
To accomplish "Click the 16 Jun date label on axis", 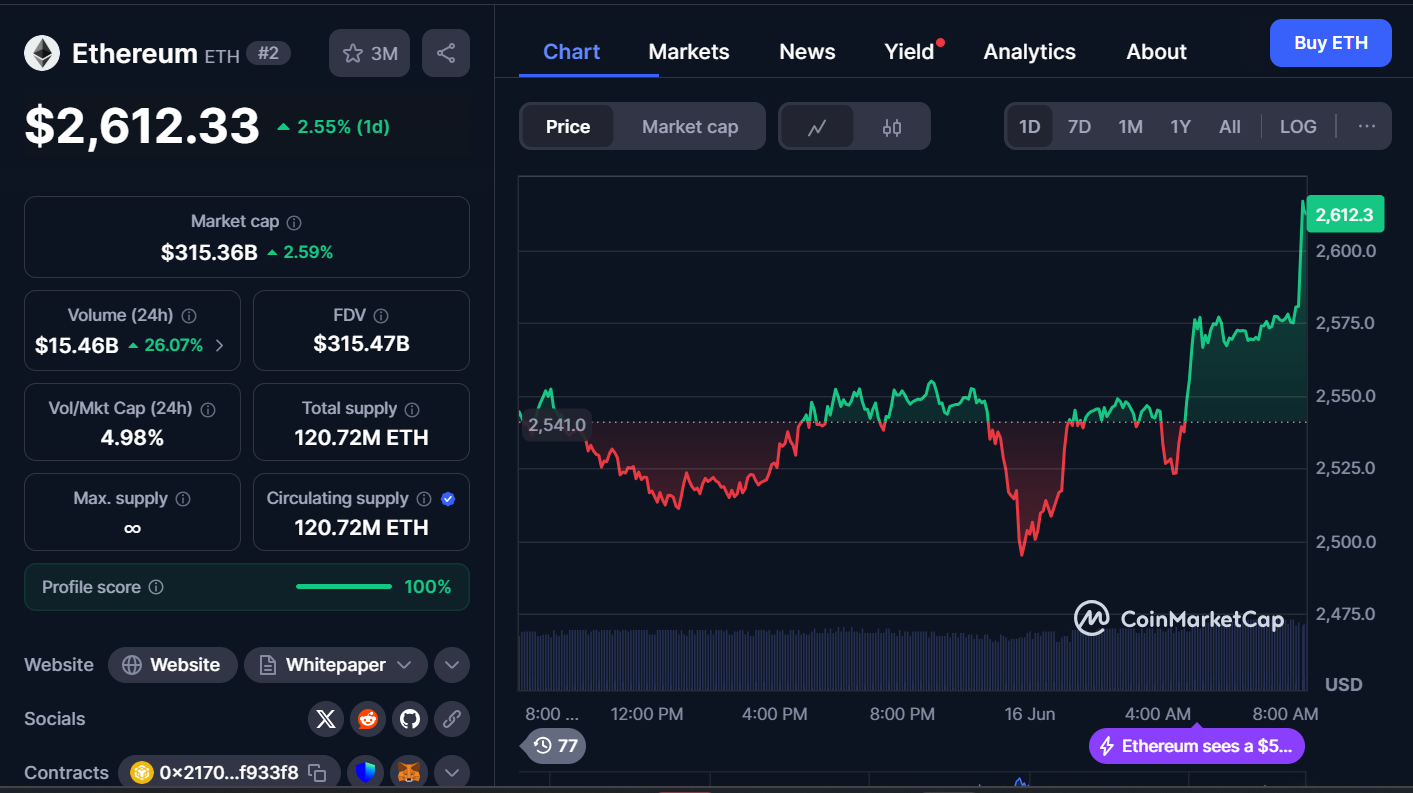I will (1029, 714).
